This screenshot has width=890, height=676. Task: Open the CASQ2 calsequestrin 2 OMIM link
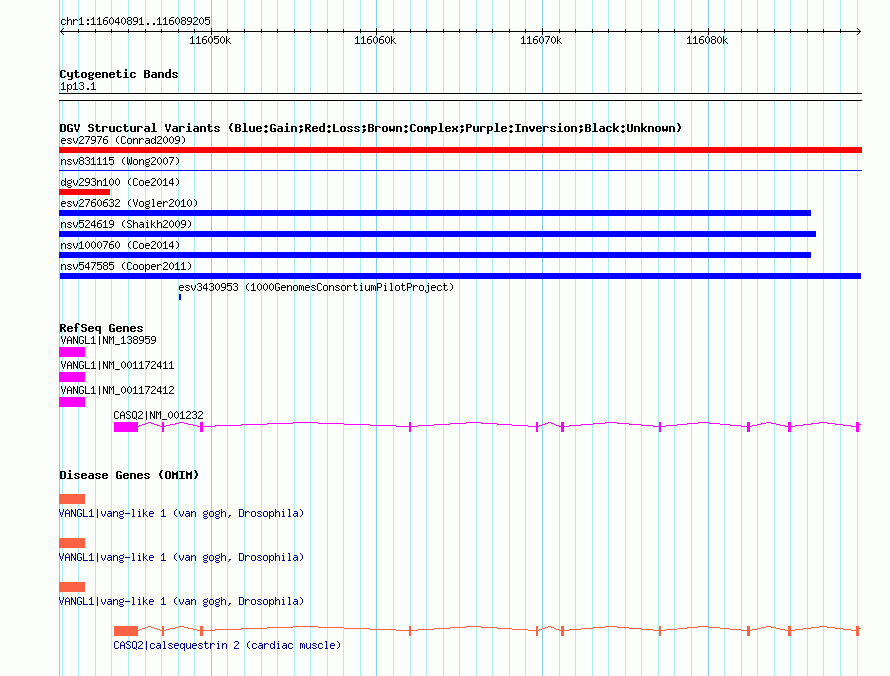[x=227, y=645]
